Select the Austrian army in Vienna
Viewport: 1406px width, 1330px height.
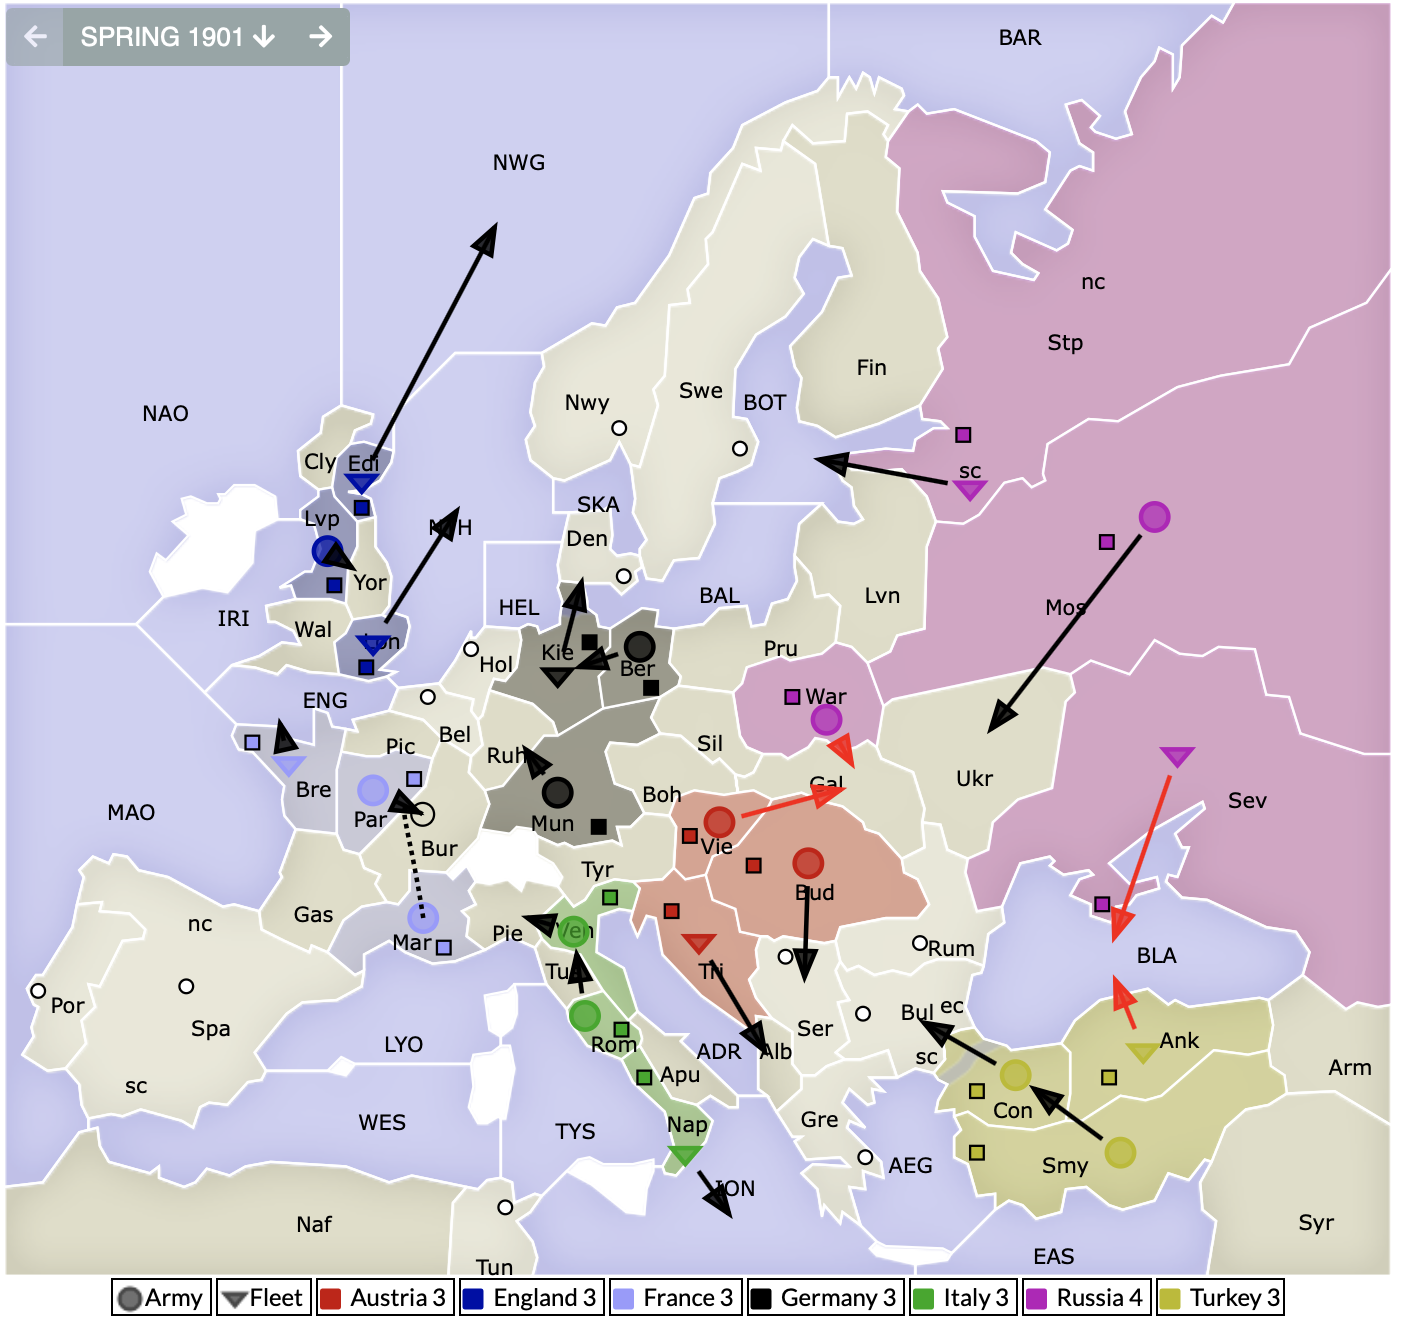pyautogui.click(x=719, y=822)
